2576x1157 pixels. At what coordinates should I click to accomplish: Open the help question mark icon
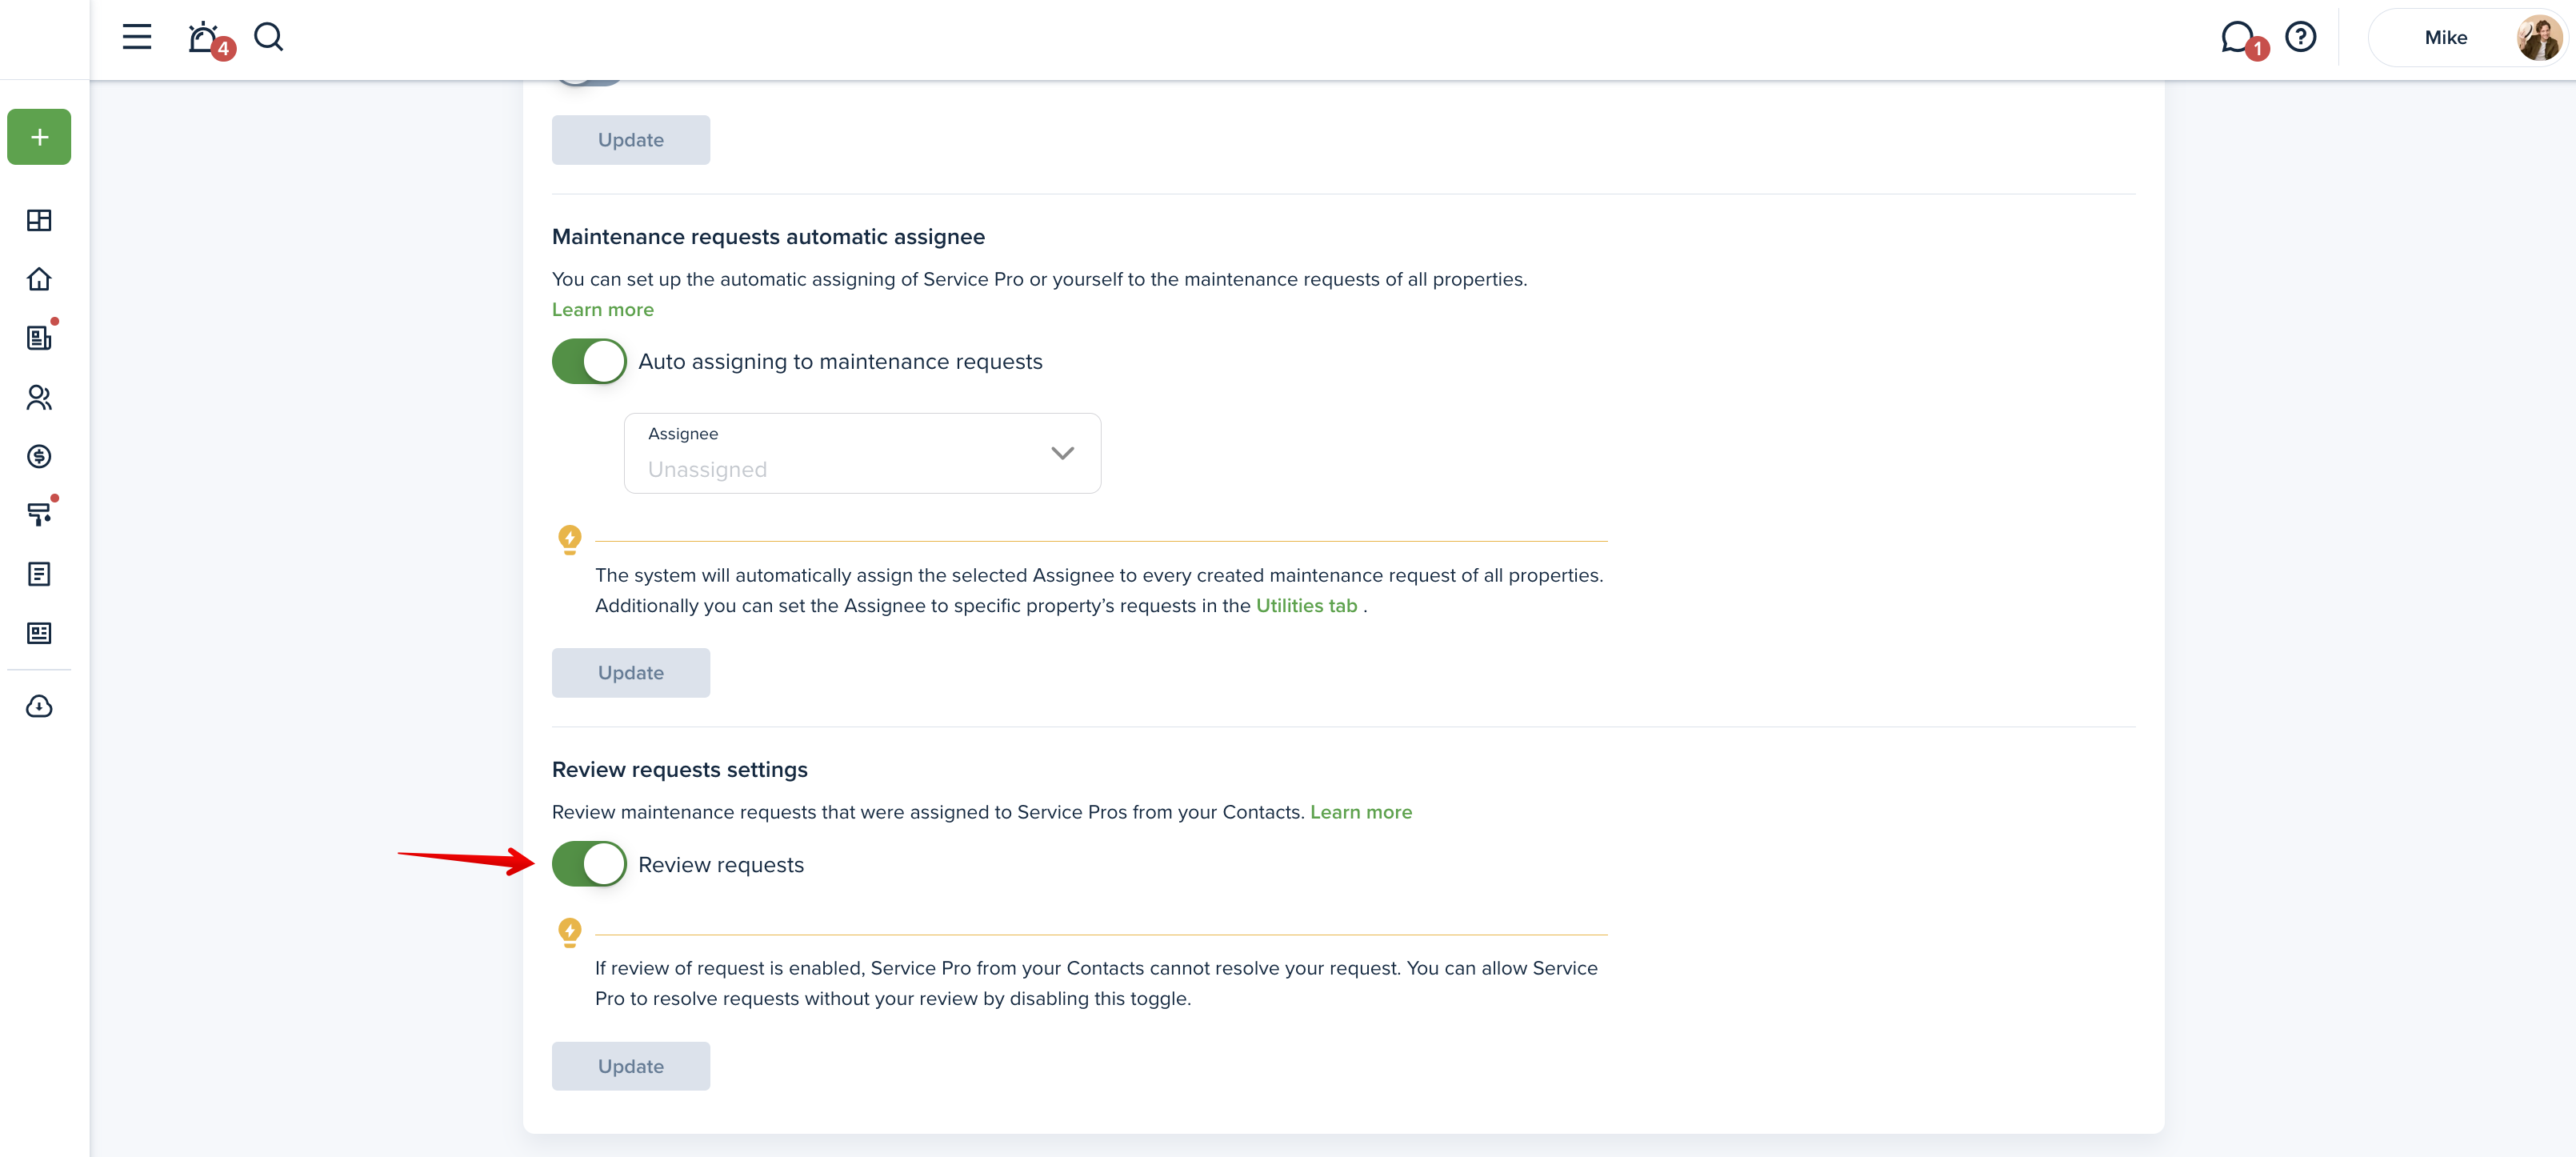point(2300,37)
